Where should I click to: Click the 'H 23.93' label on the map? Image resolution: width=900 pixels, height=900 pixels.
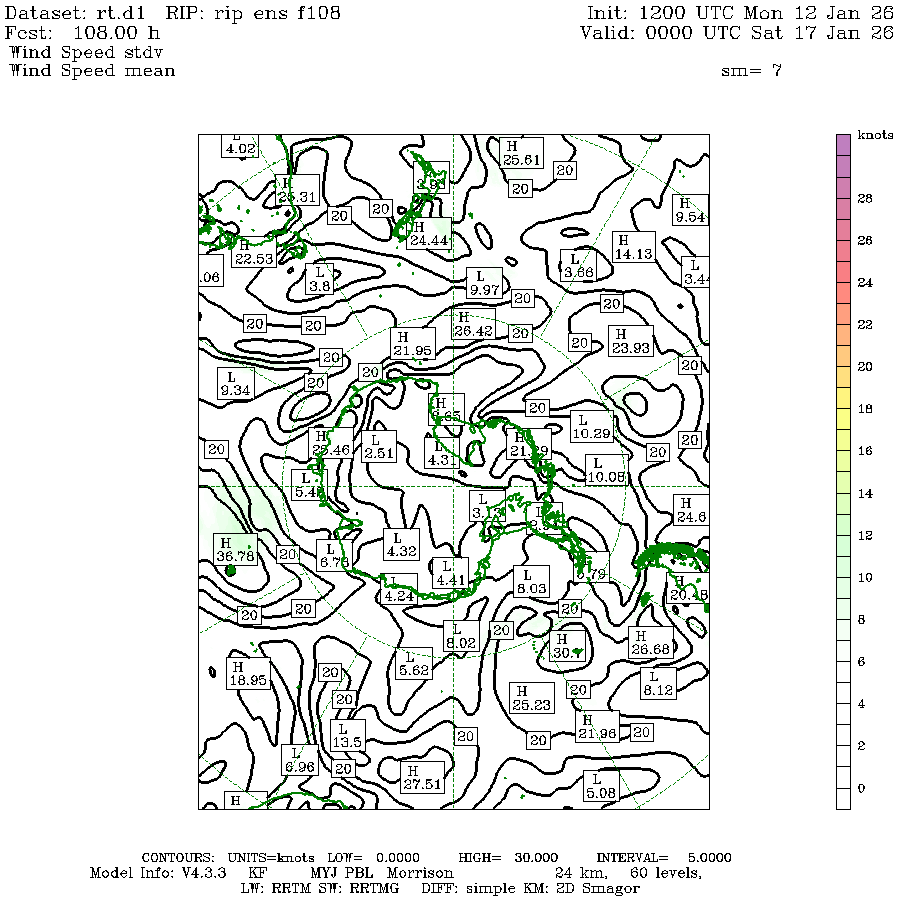point(631,341)
